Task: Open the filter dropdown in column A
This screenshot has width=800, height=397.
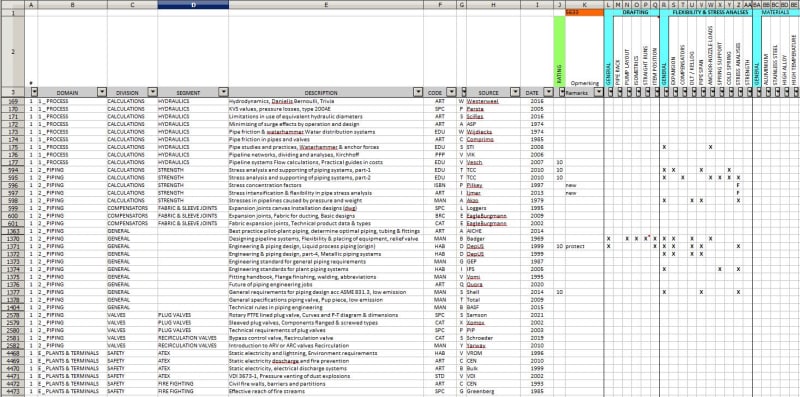Action: [x=35, y=92]
